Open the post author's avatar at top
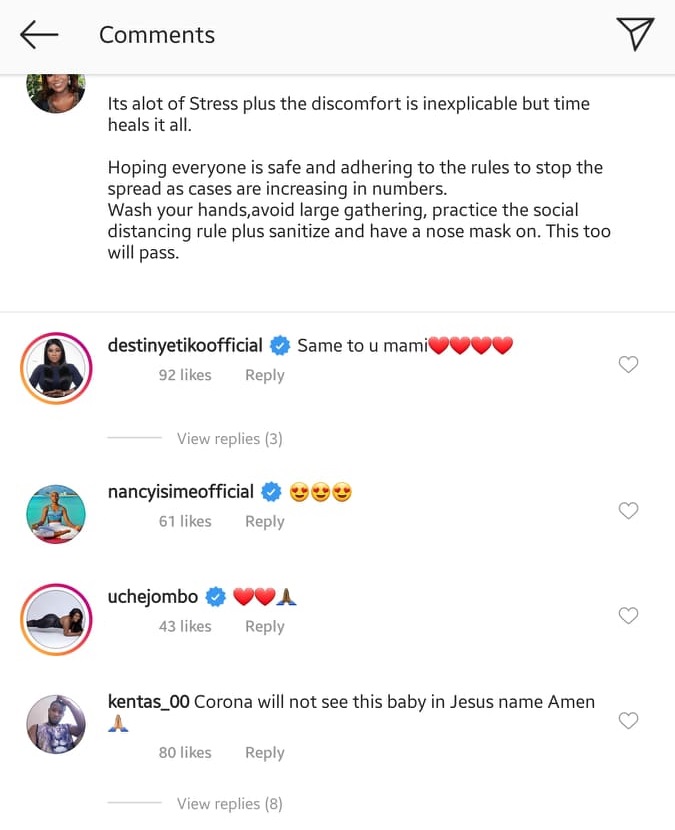 56,92
